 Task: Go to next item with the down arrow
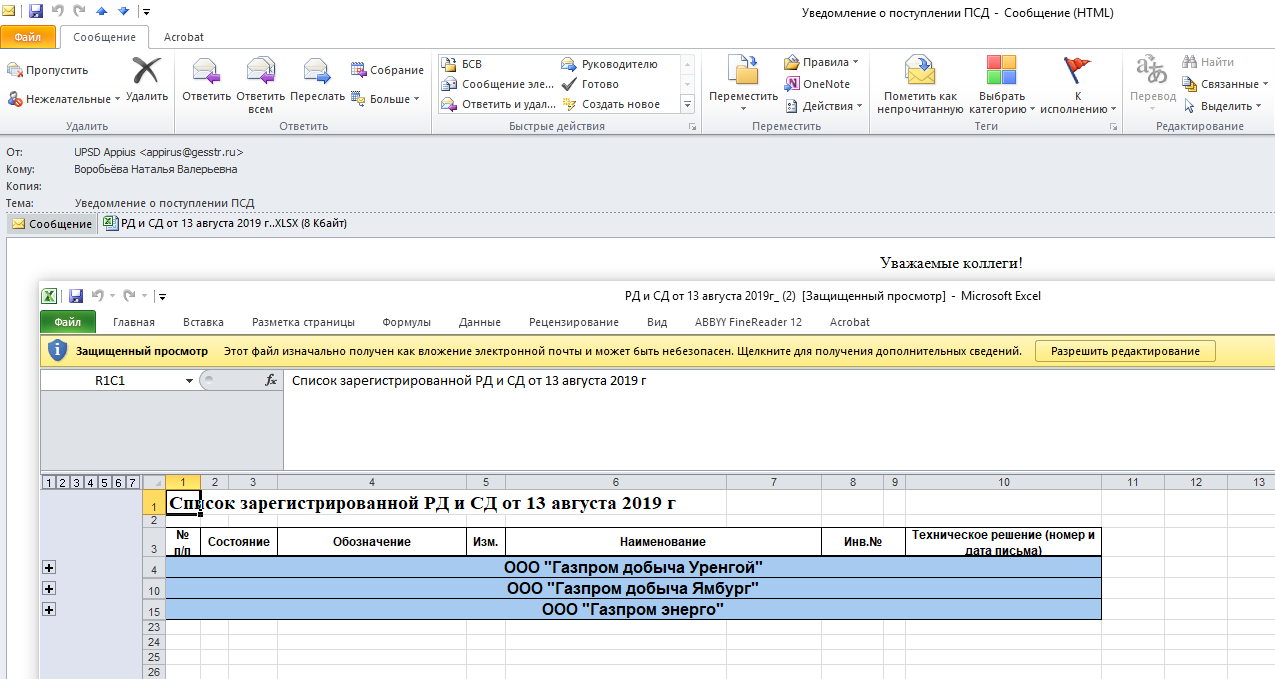pyautogui.click(x=123, y=12)
